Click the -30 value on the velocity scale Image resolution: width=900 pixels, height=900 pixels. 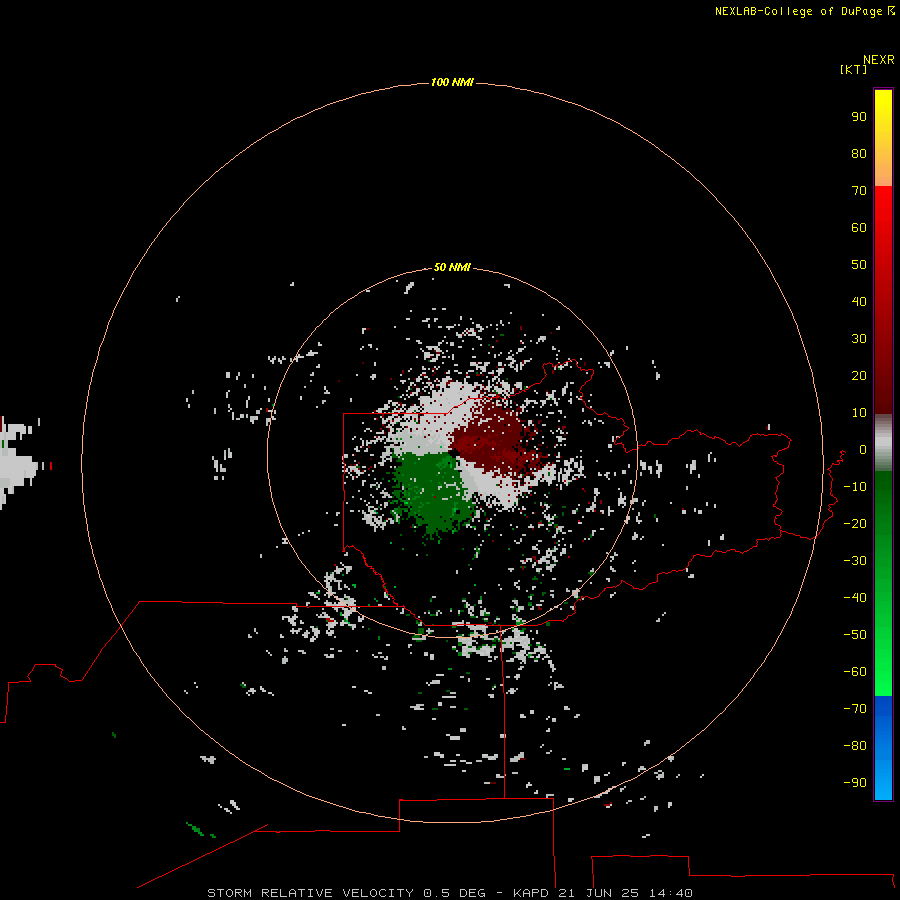point(855,561)
